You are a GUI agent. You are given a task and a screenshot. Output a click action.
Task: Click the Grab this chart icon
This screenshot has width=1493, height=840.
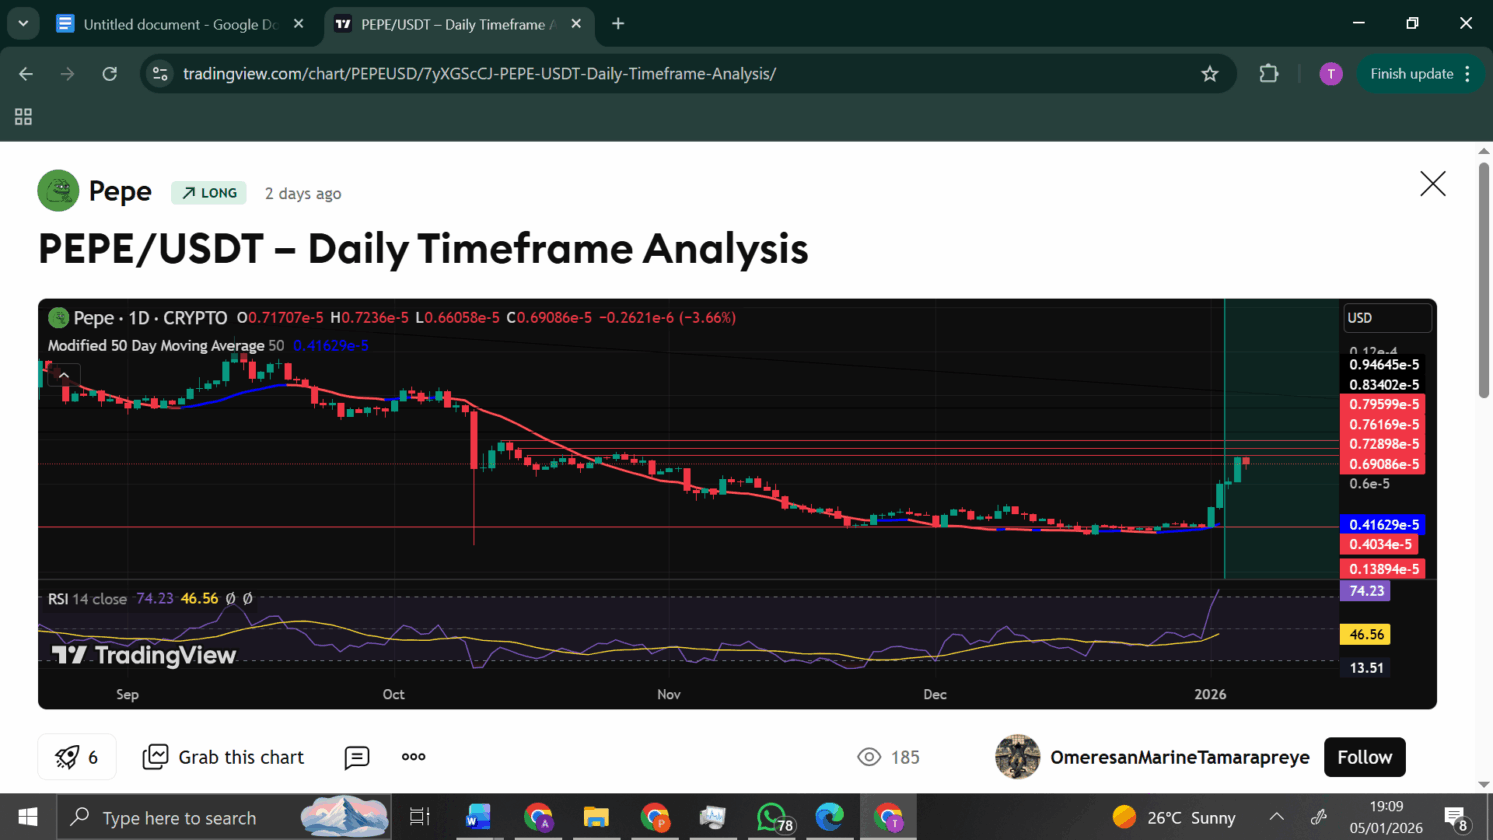click(155, 757)
